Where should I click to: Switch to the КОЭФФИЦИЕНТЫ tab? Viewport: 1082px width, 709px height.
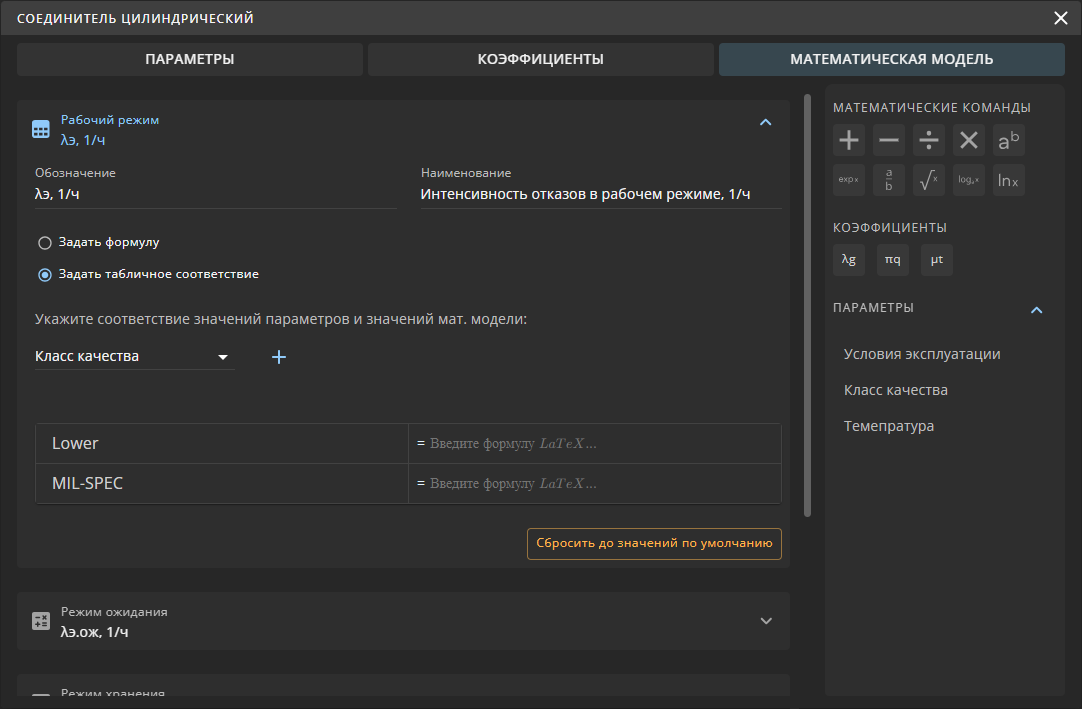(541, 59)
